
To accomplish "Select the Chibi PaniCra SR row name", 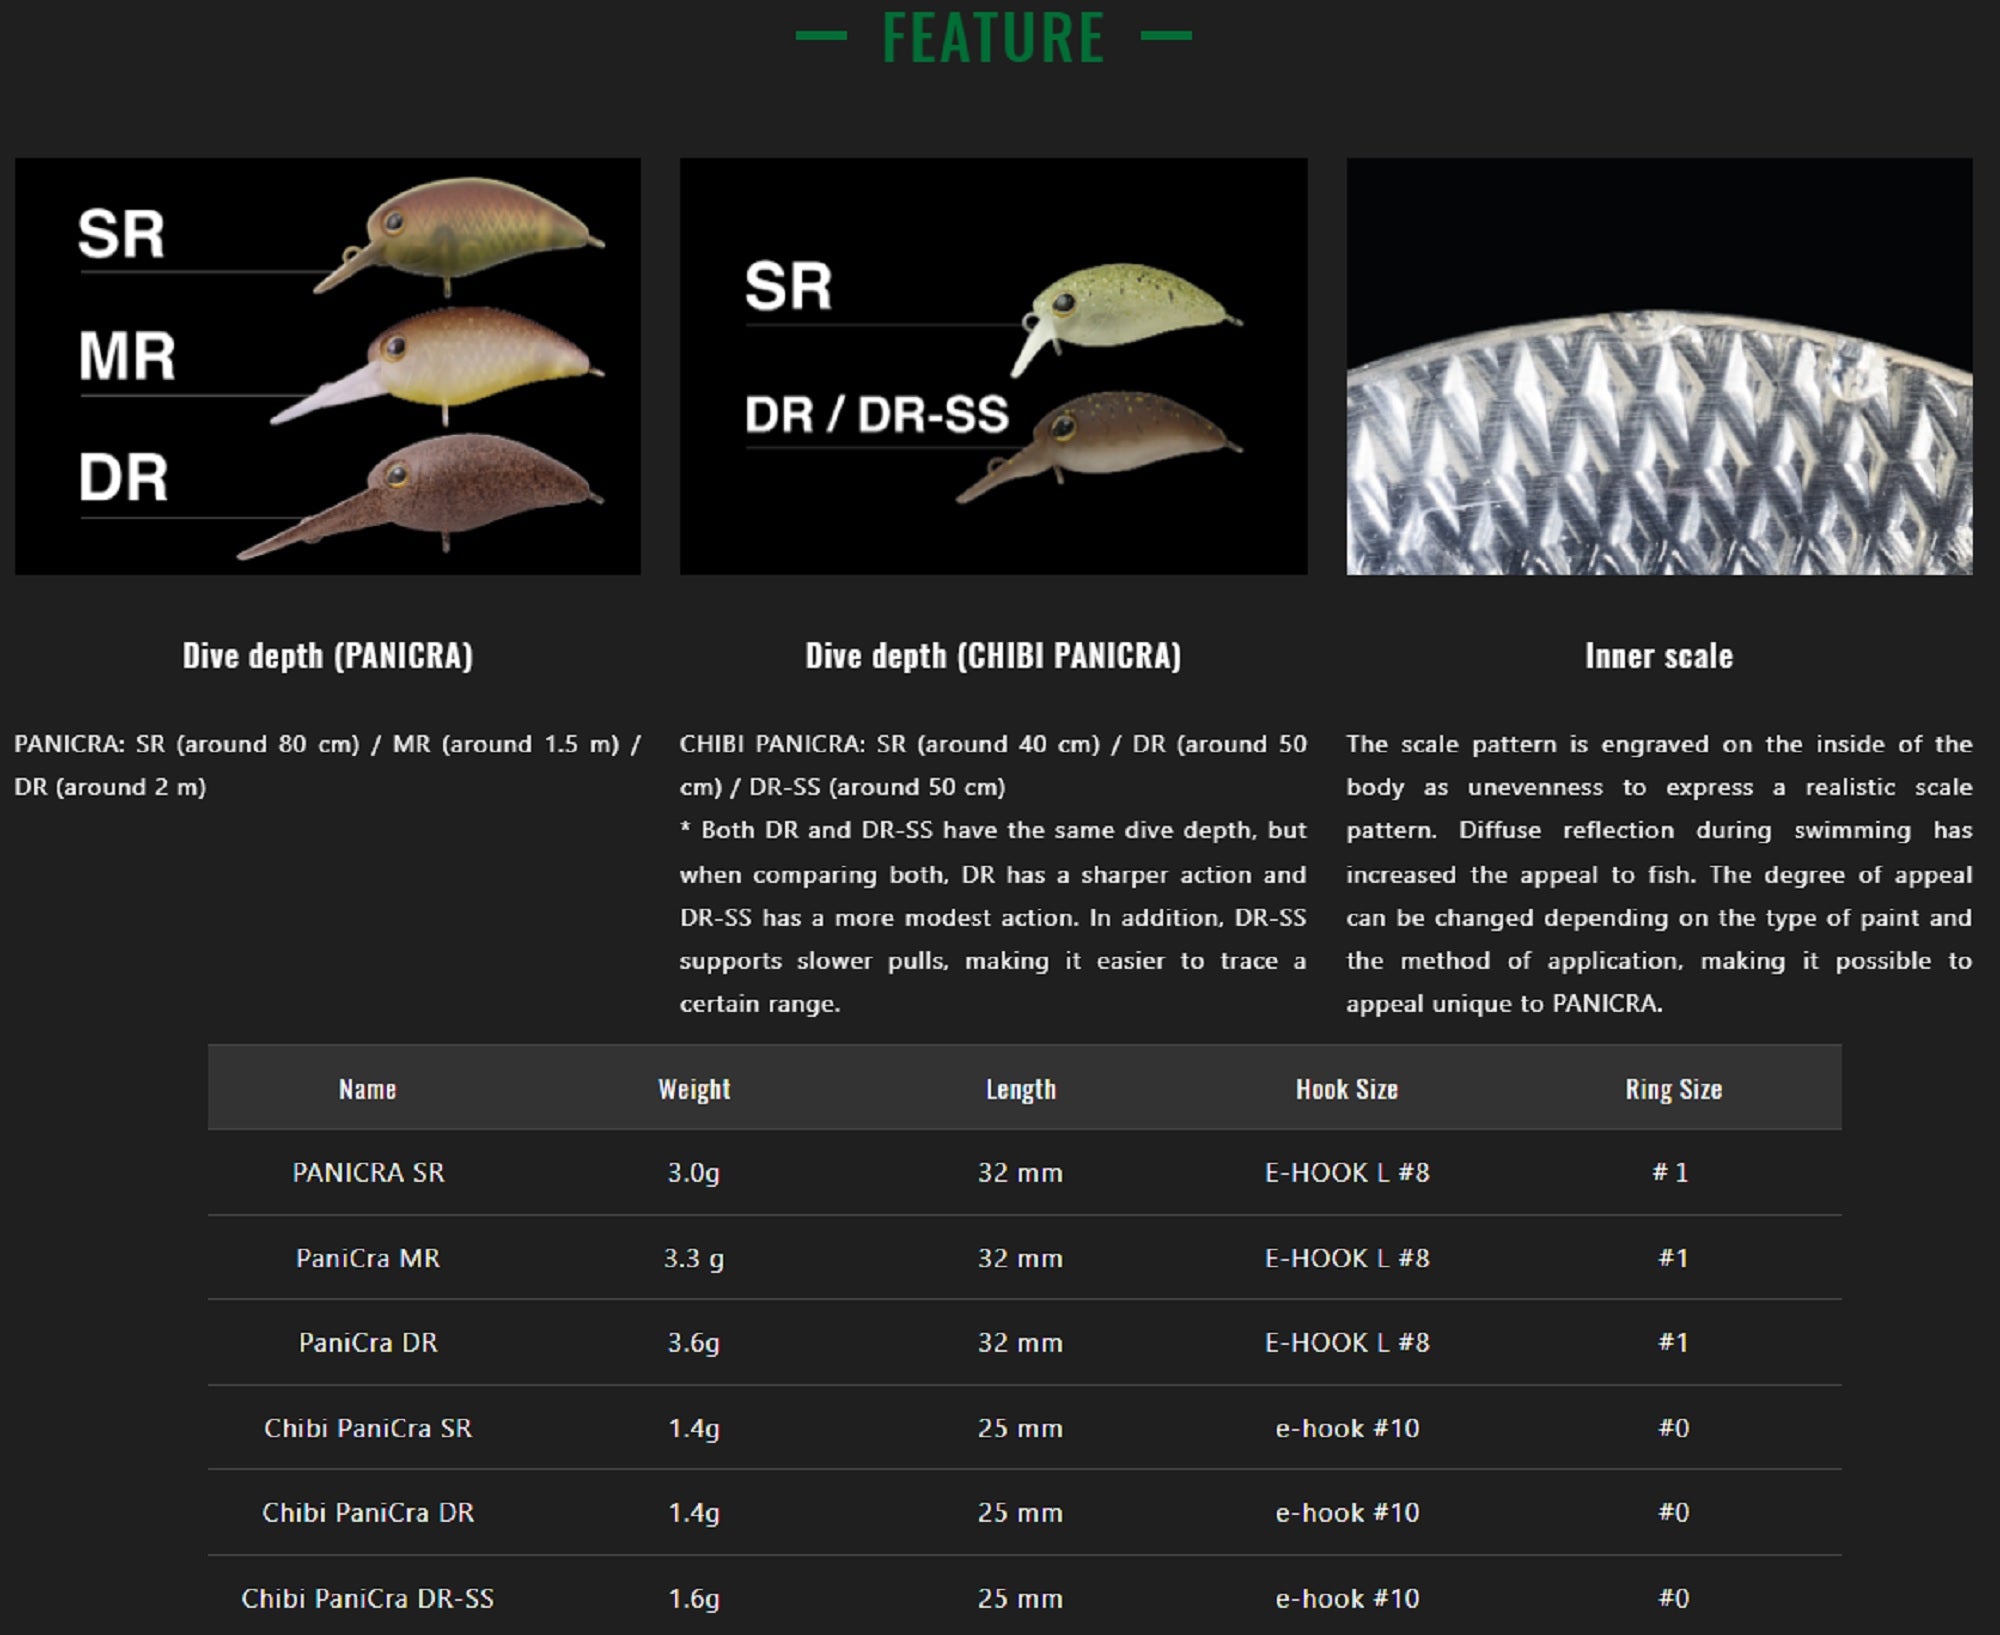I will 368,1428.
